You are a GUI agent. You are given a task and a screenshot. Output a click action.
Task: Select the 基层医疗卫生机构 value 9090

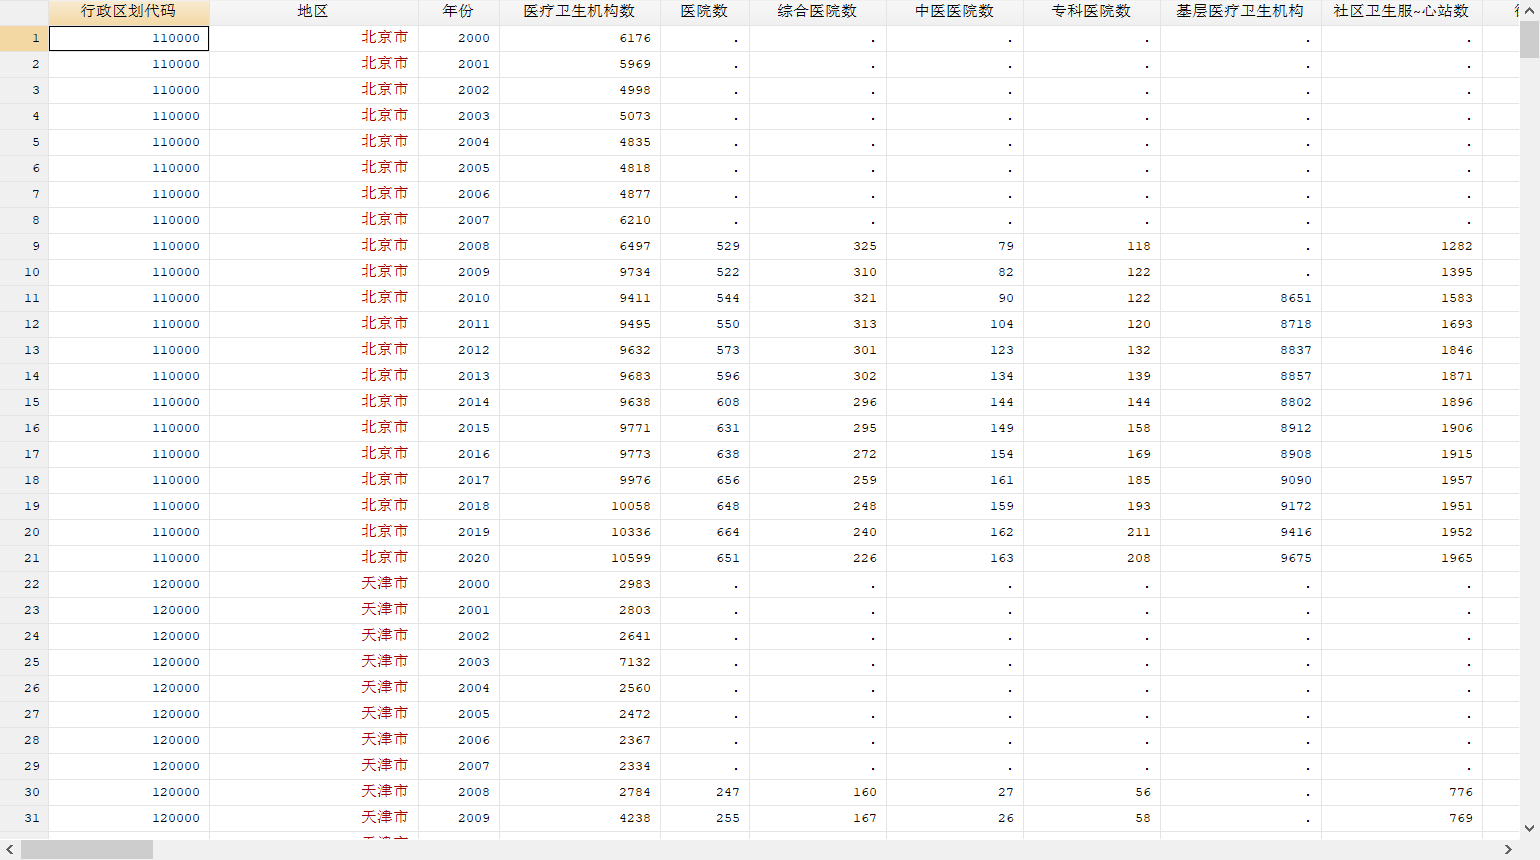(1241, 480)
